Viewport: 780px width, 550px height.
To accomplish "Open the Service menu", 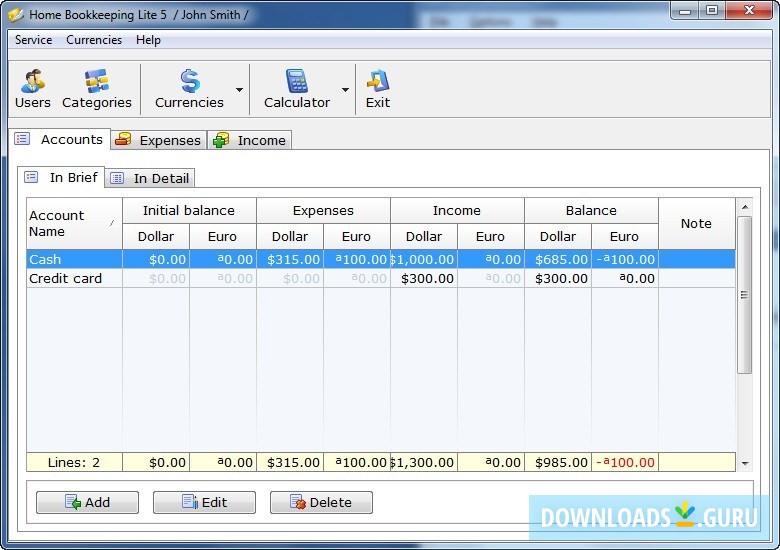I will (x=33, y=40).
